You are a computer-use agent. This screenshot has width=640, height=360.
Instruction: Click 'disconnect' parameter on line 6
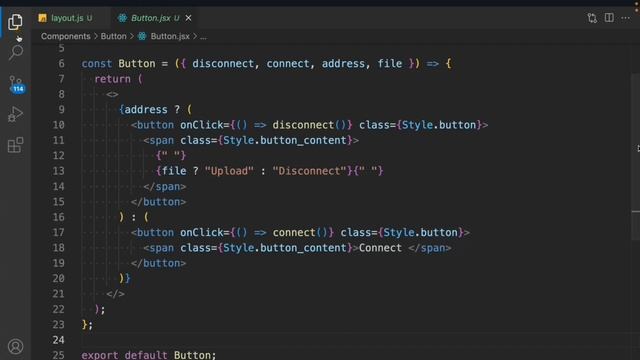coord(223,64)
